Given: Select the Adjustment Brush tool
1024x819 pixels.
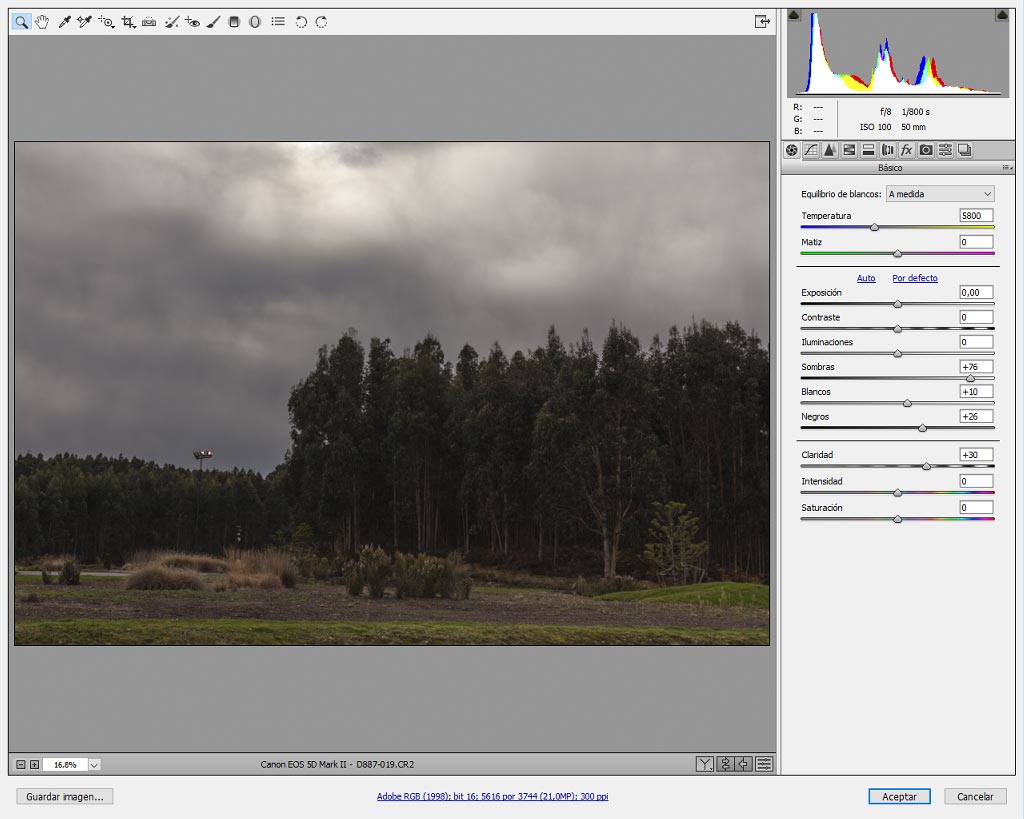Looking at the screenshot, I should tap(214, 22).
